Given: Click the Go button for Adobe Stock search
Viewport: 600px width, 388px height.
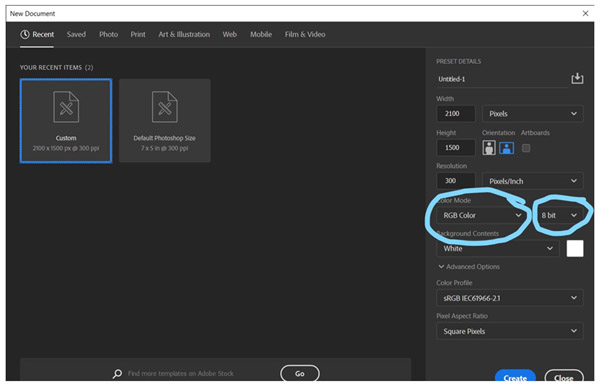Looking at the screenshot, I should pyautogui.click(x=300, y=373).
